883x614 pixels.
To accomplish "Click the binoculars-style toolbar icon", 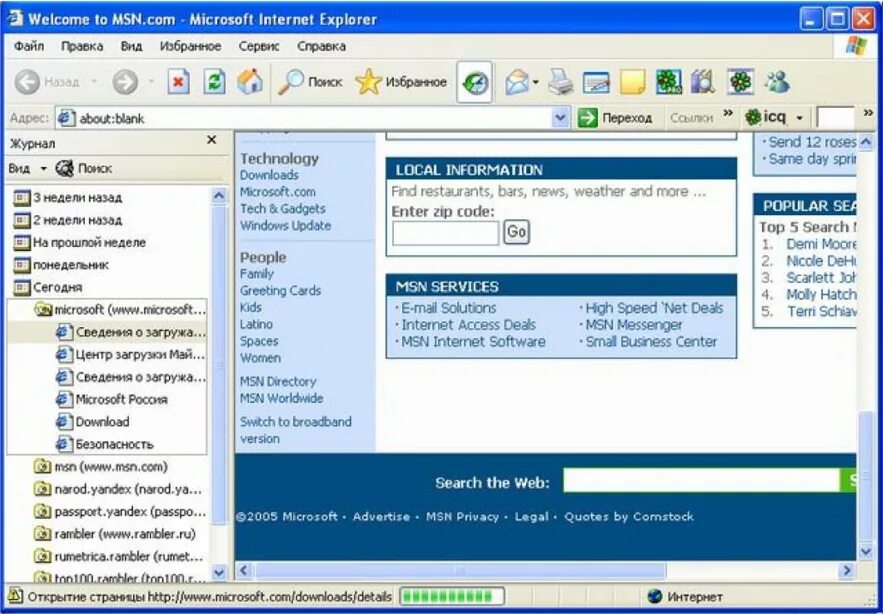I will 703,83.
